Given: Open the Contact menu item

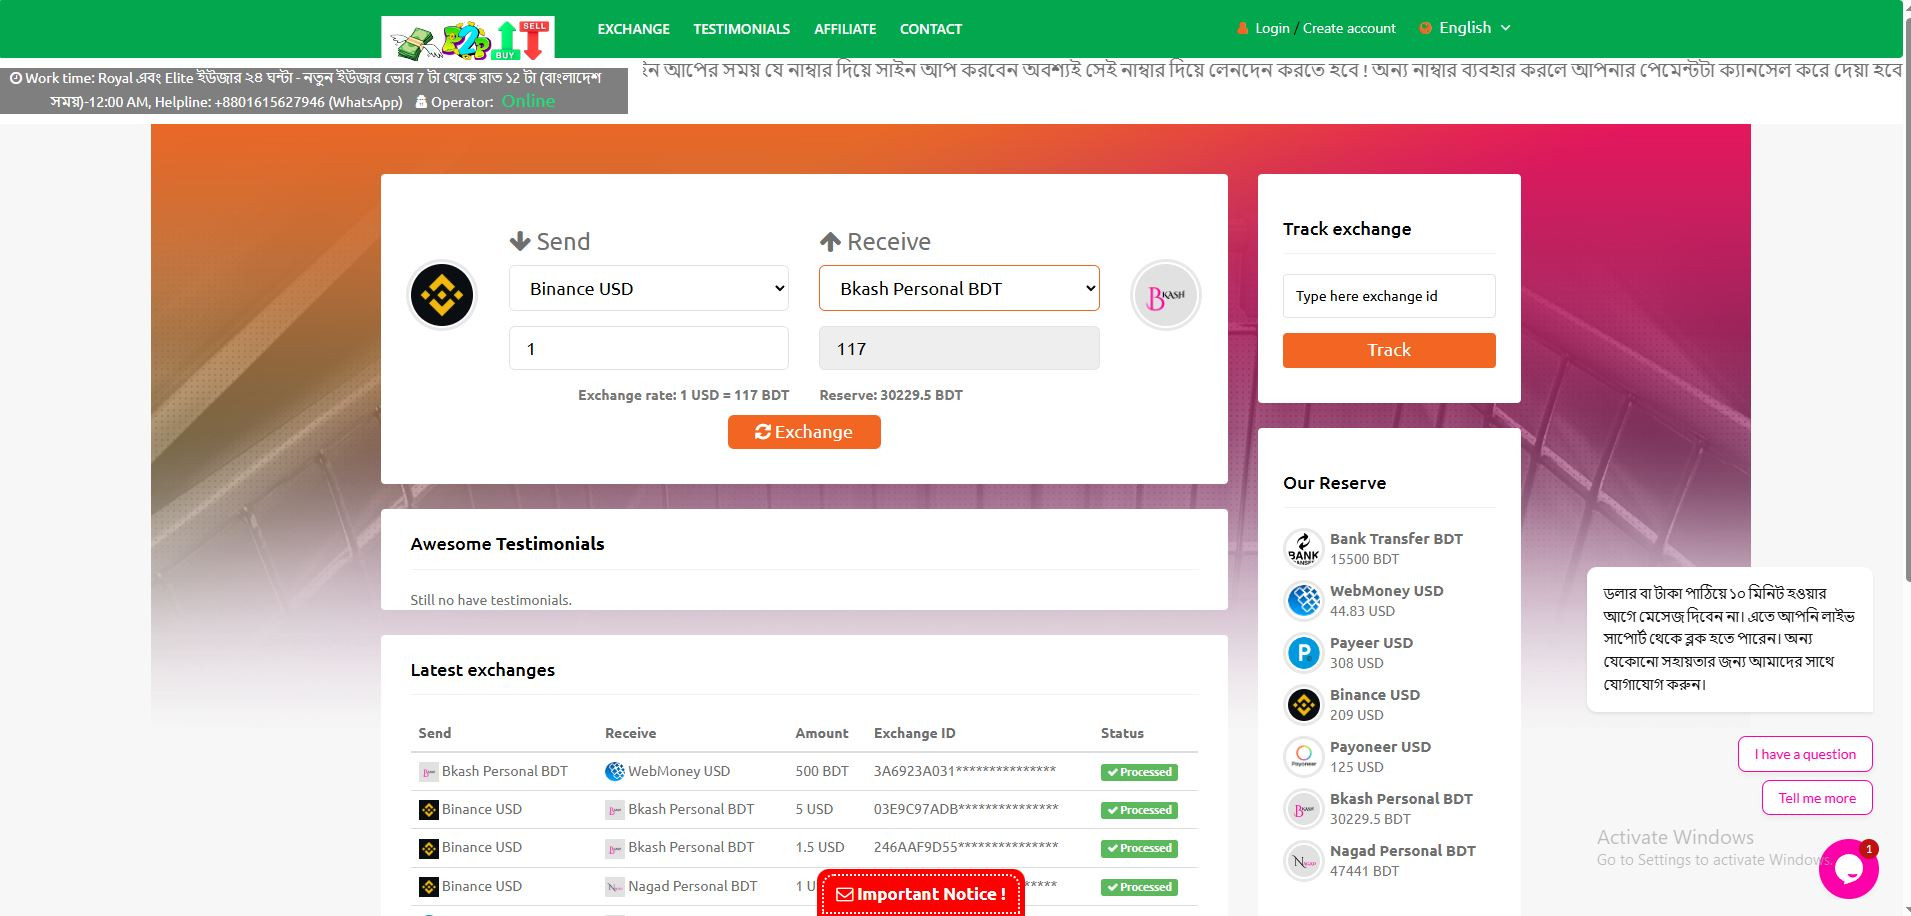Looking at the screenshot, I should tap(930, 29).
